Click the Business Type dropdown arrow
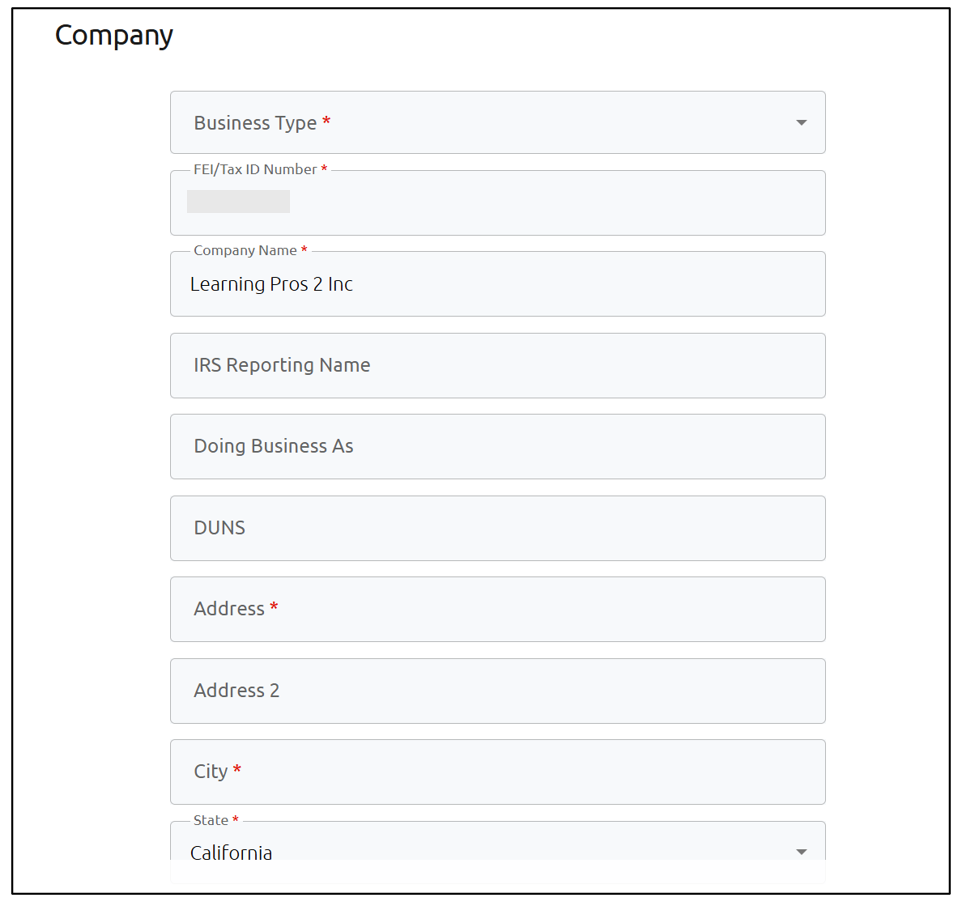This screenshot has height=904, width=970. coord(801,123)
